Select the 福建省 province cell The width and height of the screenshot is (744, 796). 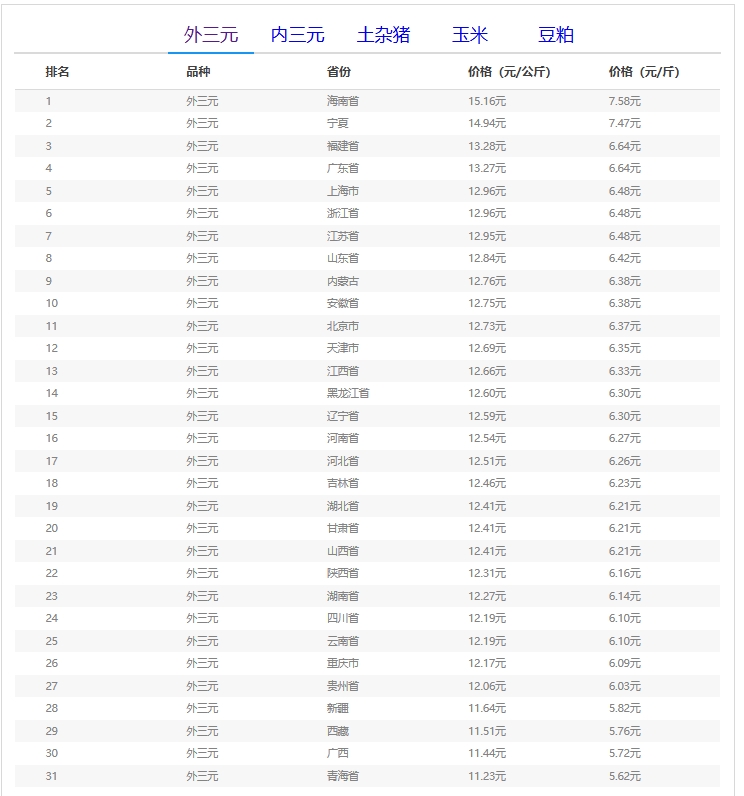(x=343, y=146)
